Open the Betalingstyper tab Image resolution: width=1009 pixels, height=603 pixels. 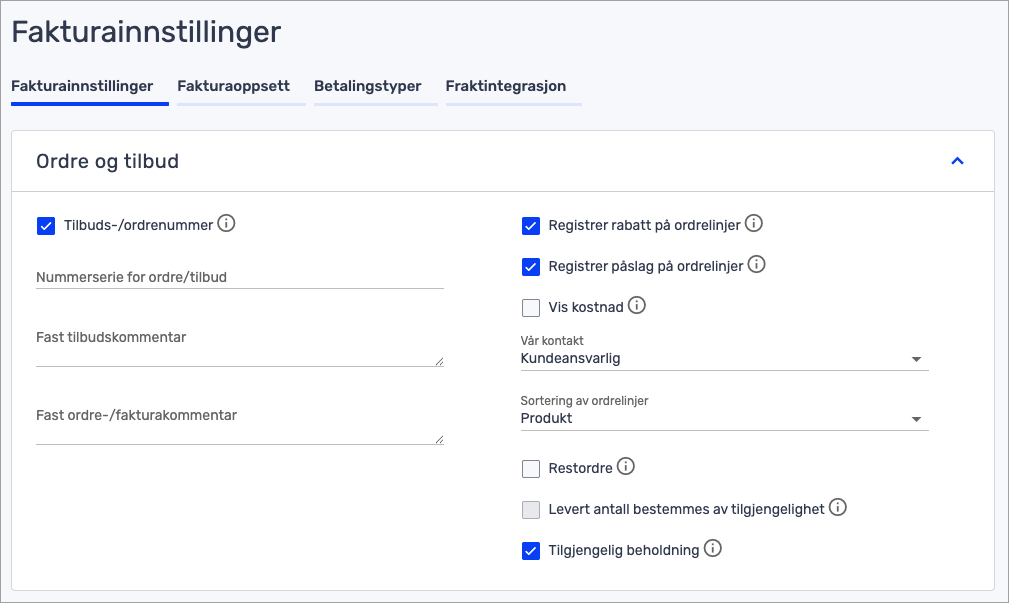[x=368, y=86]
